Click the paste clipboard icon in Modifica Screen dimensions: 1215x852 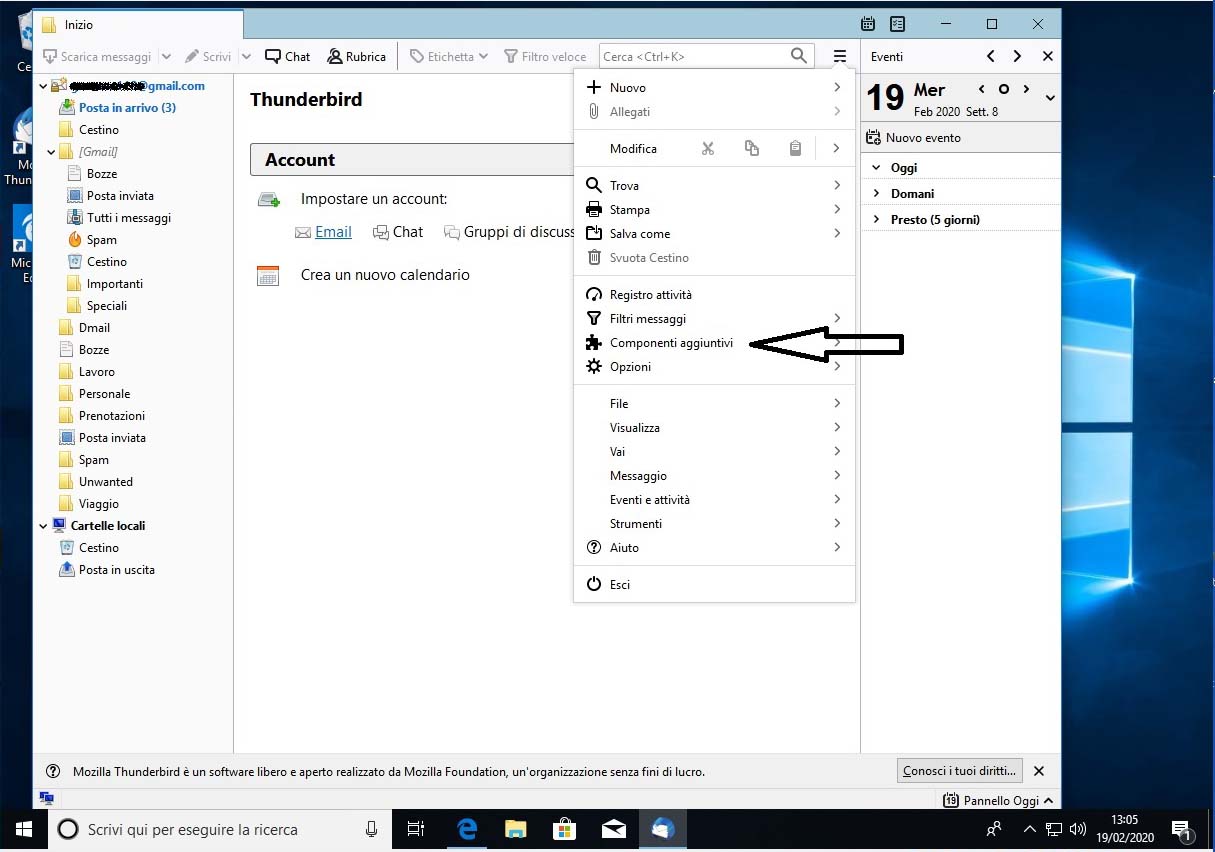click(x=795, y=149)
